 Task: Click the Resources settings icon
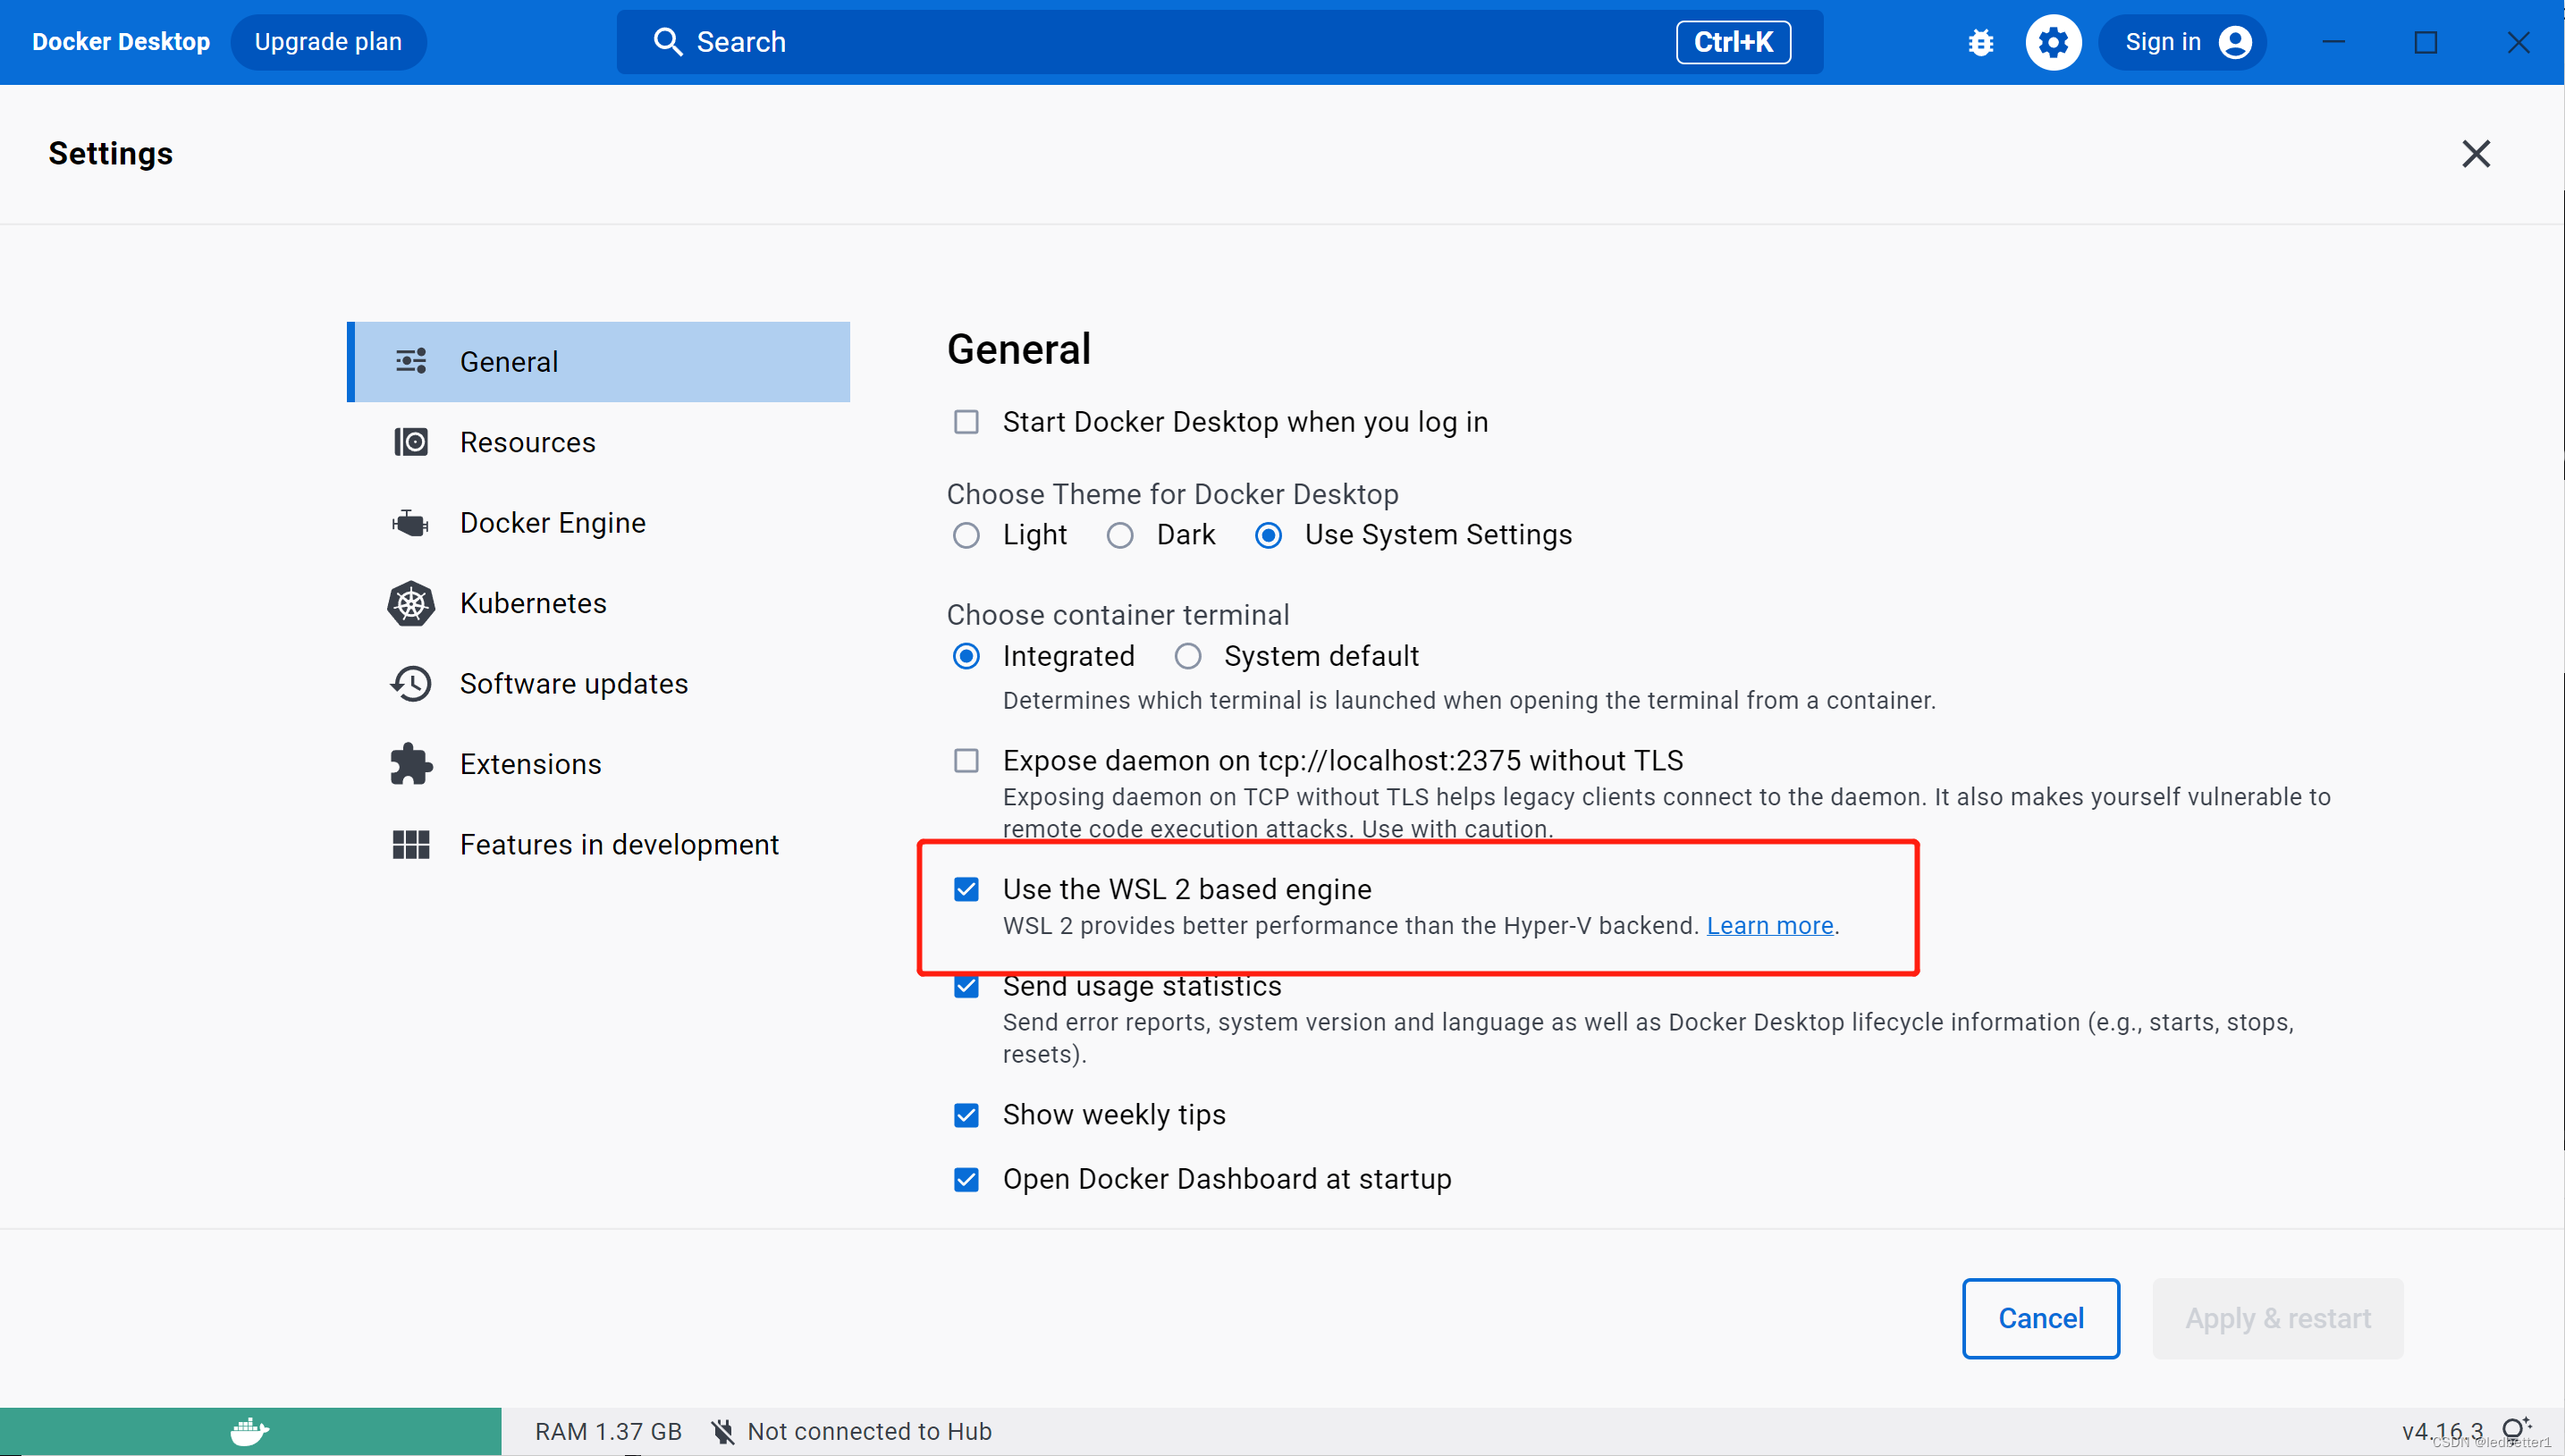coord(410,442)
